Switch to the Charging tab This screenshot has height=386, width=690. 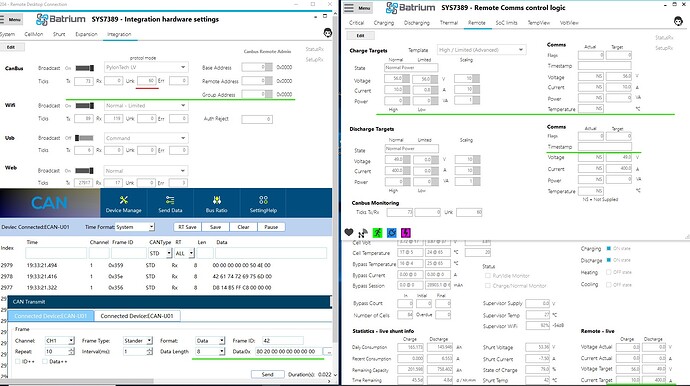tap(384, 22)
